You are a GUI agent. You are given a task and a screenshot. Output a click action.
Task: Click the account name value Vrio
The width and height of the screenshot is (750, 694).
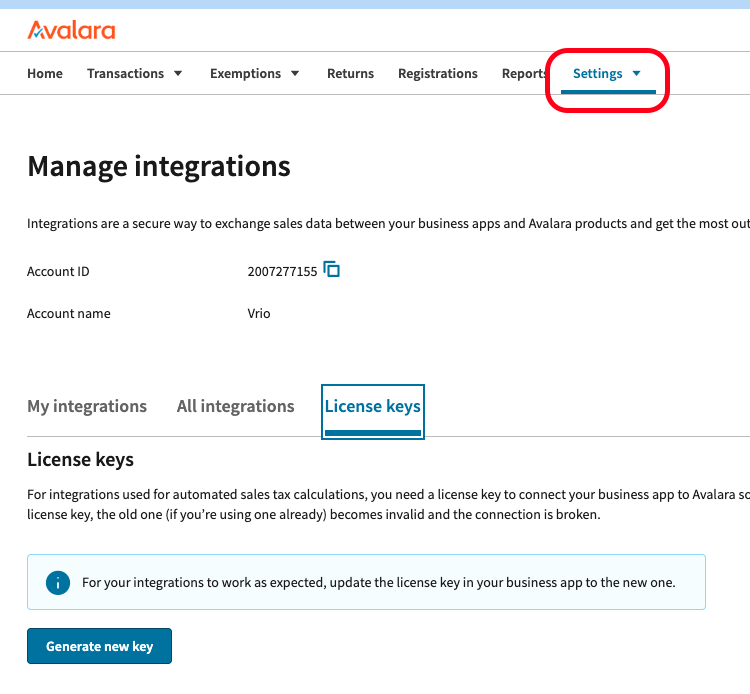coord(259,314)
